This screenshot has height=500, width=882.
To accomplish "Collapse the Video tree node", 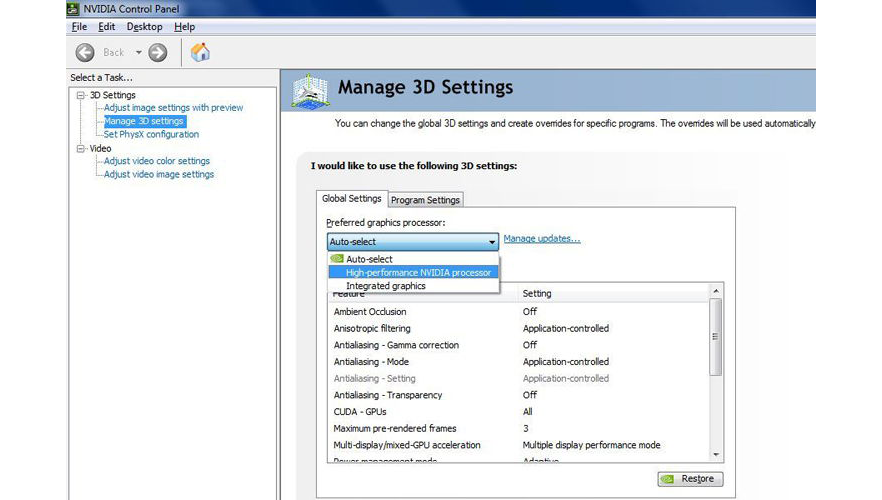I will coord(81,148).
